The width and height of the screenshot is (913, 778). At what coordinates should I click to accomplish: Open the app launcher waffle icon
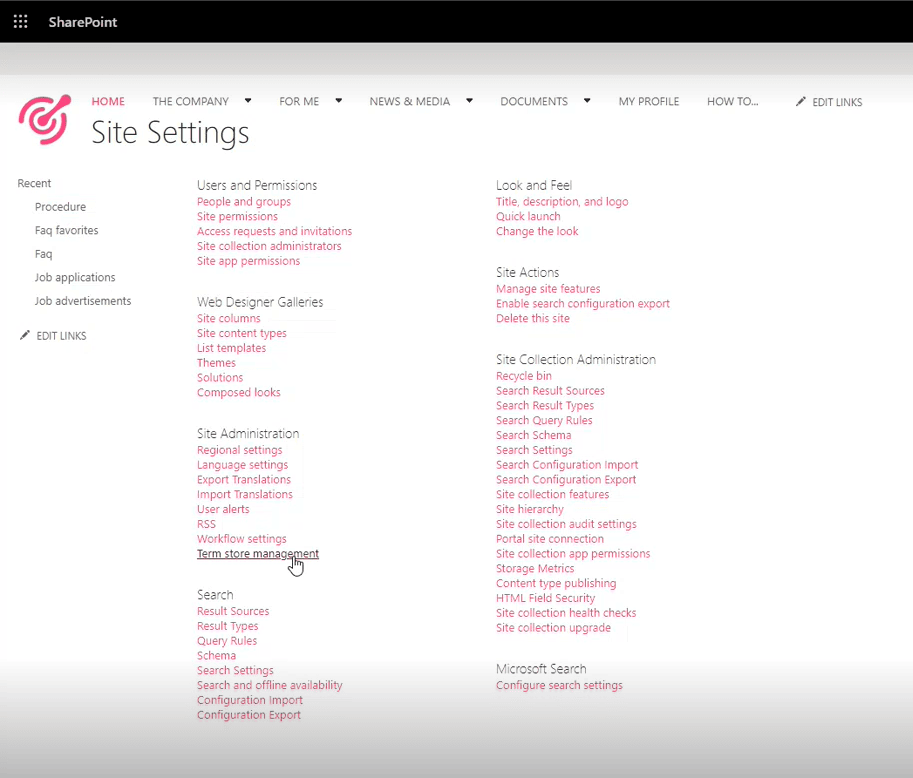pos(20,21)
